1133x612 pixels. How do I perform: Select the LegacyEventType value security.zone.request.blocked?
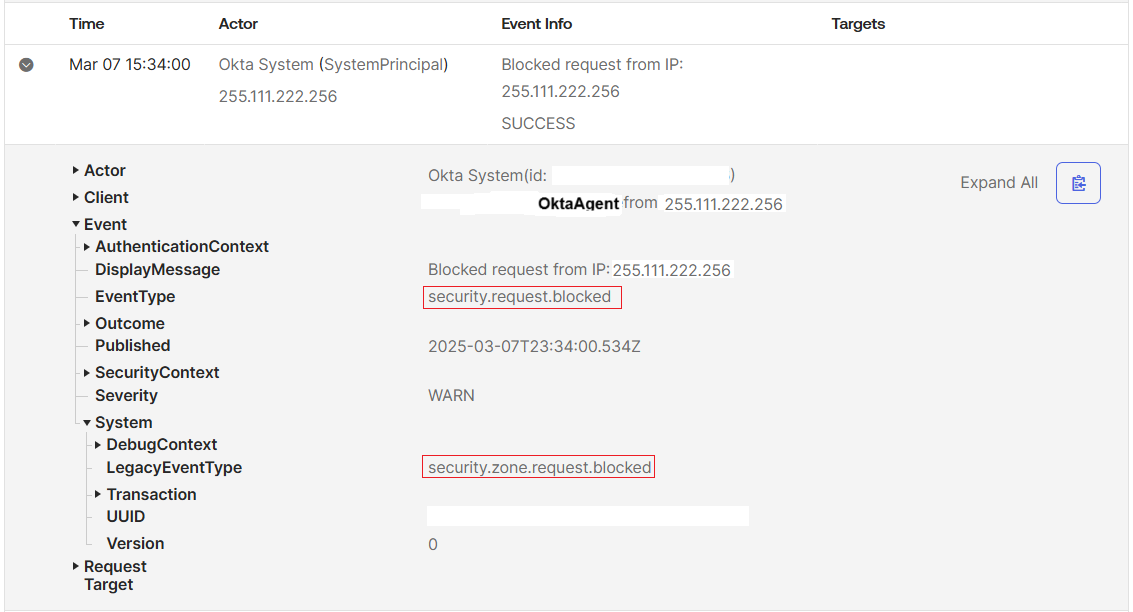click(x=538, y=466)
